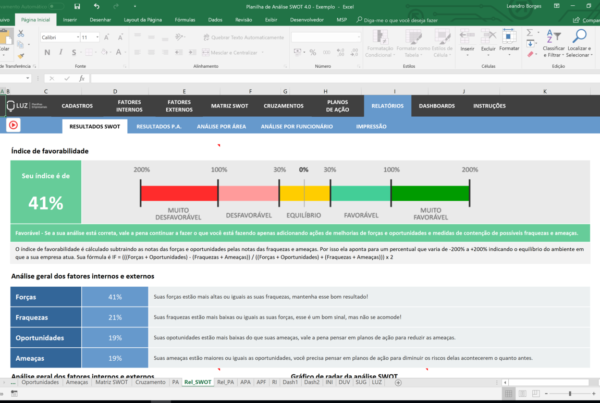Open Estilos de Célula gallery
Screen dimensions: 600x403
click(442, 43)
